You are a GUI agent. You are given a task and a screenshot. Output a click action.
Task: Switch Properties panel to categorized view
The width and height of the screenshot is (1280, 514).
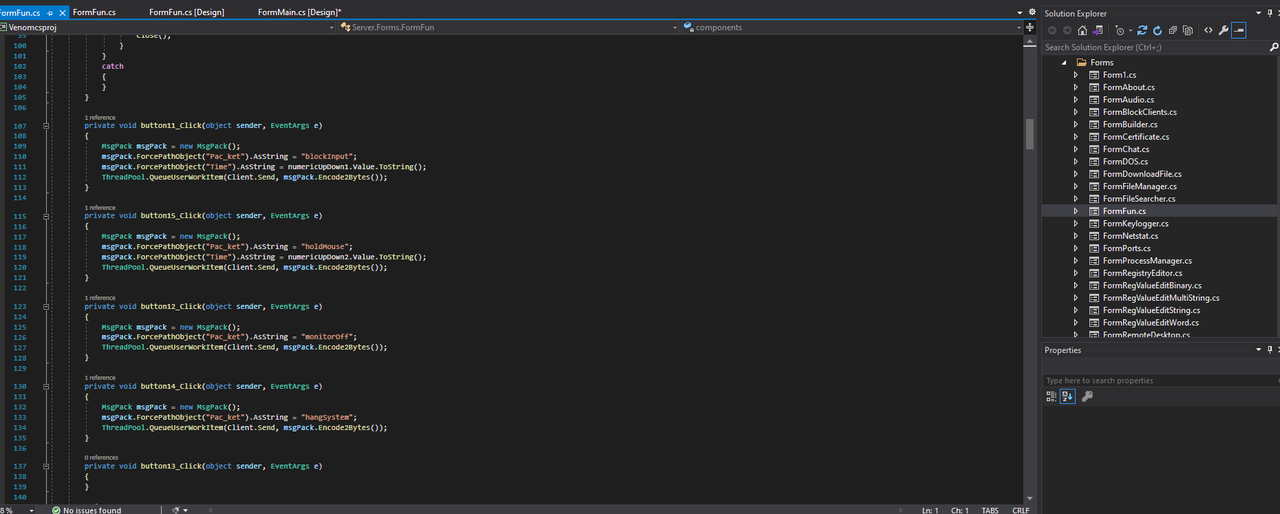pos(1051,396)
